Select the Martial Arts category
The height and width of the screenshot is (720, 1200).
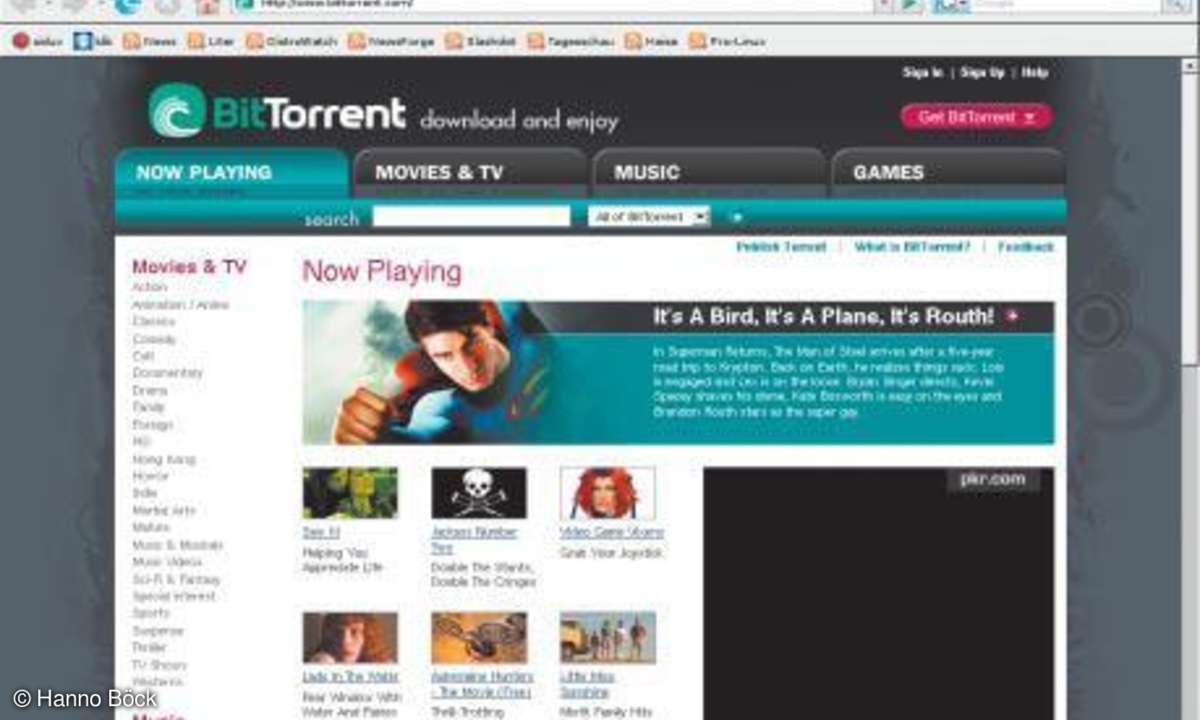[x=163, y=511]
